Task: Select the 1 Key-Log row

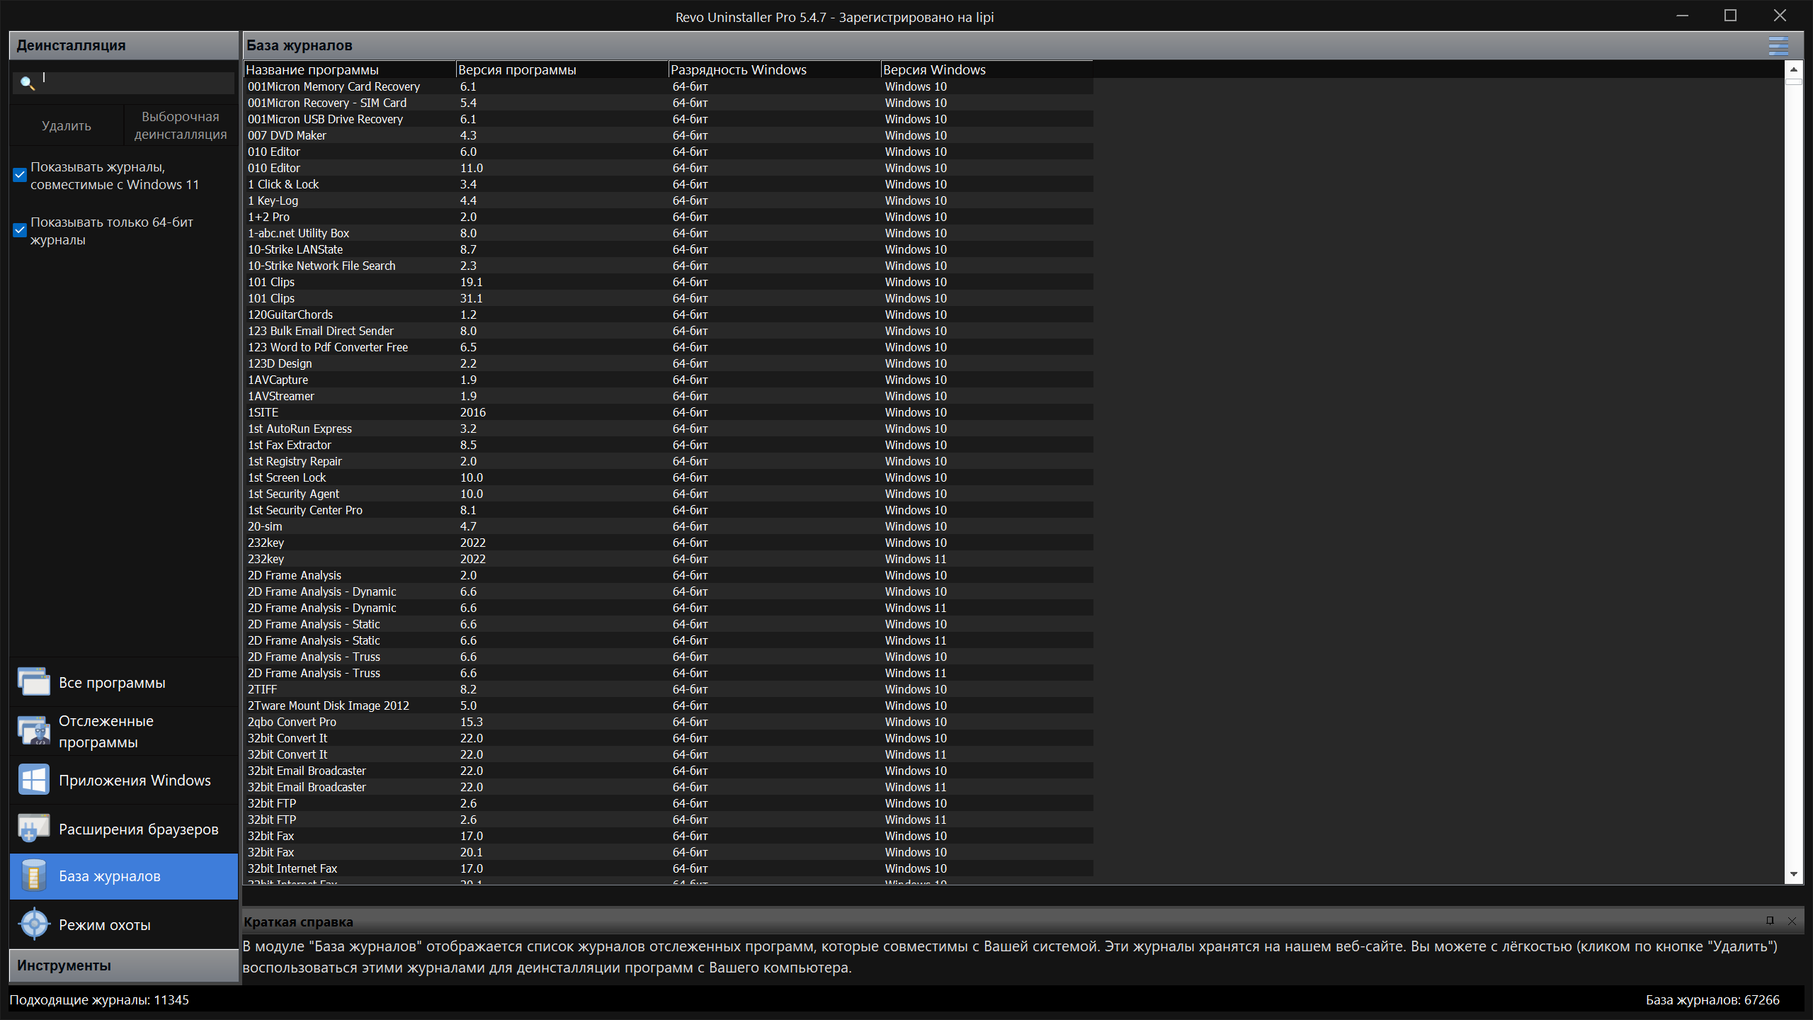Action: click(x=668, y=201)
